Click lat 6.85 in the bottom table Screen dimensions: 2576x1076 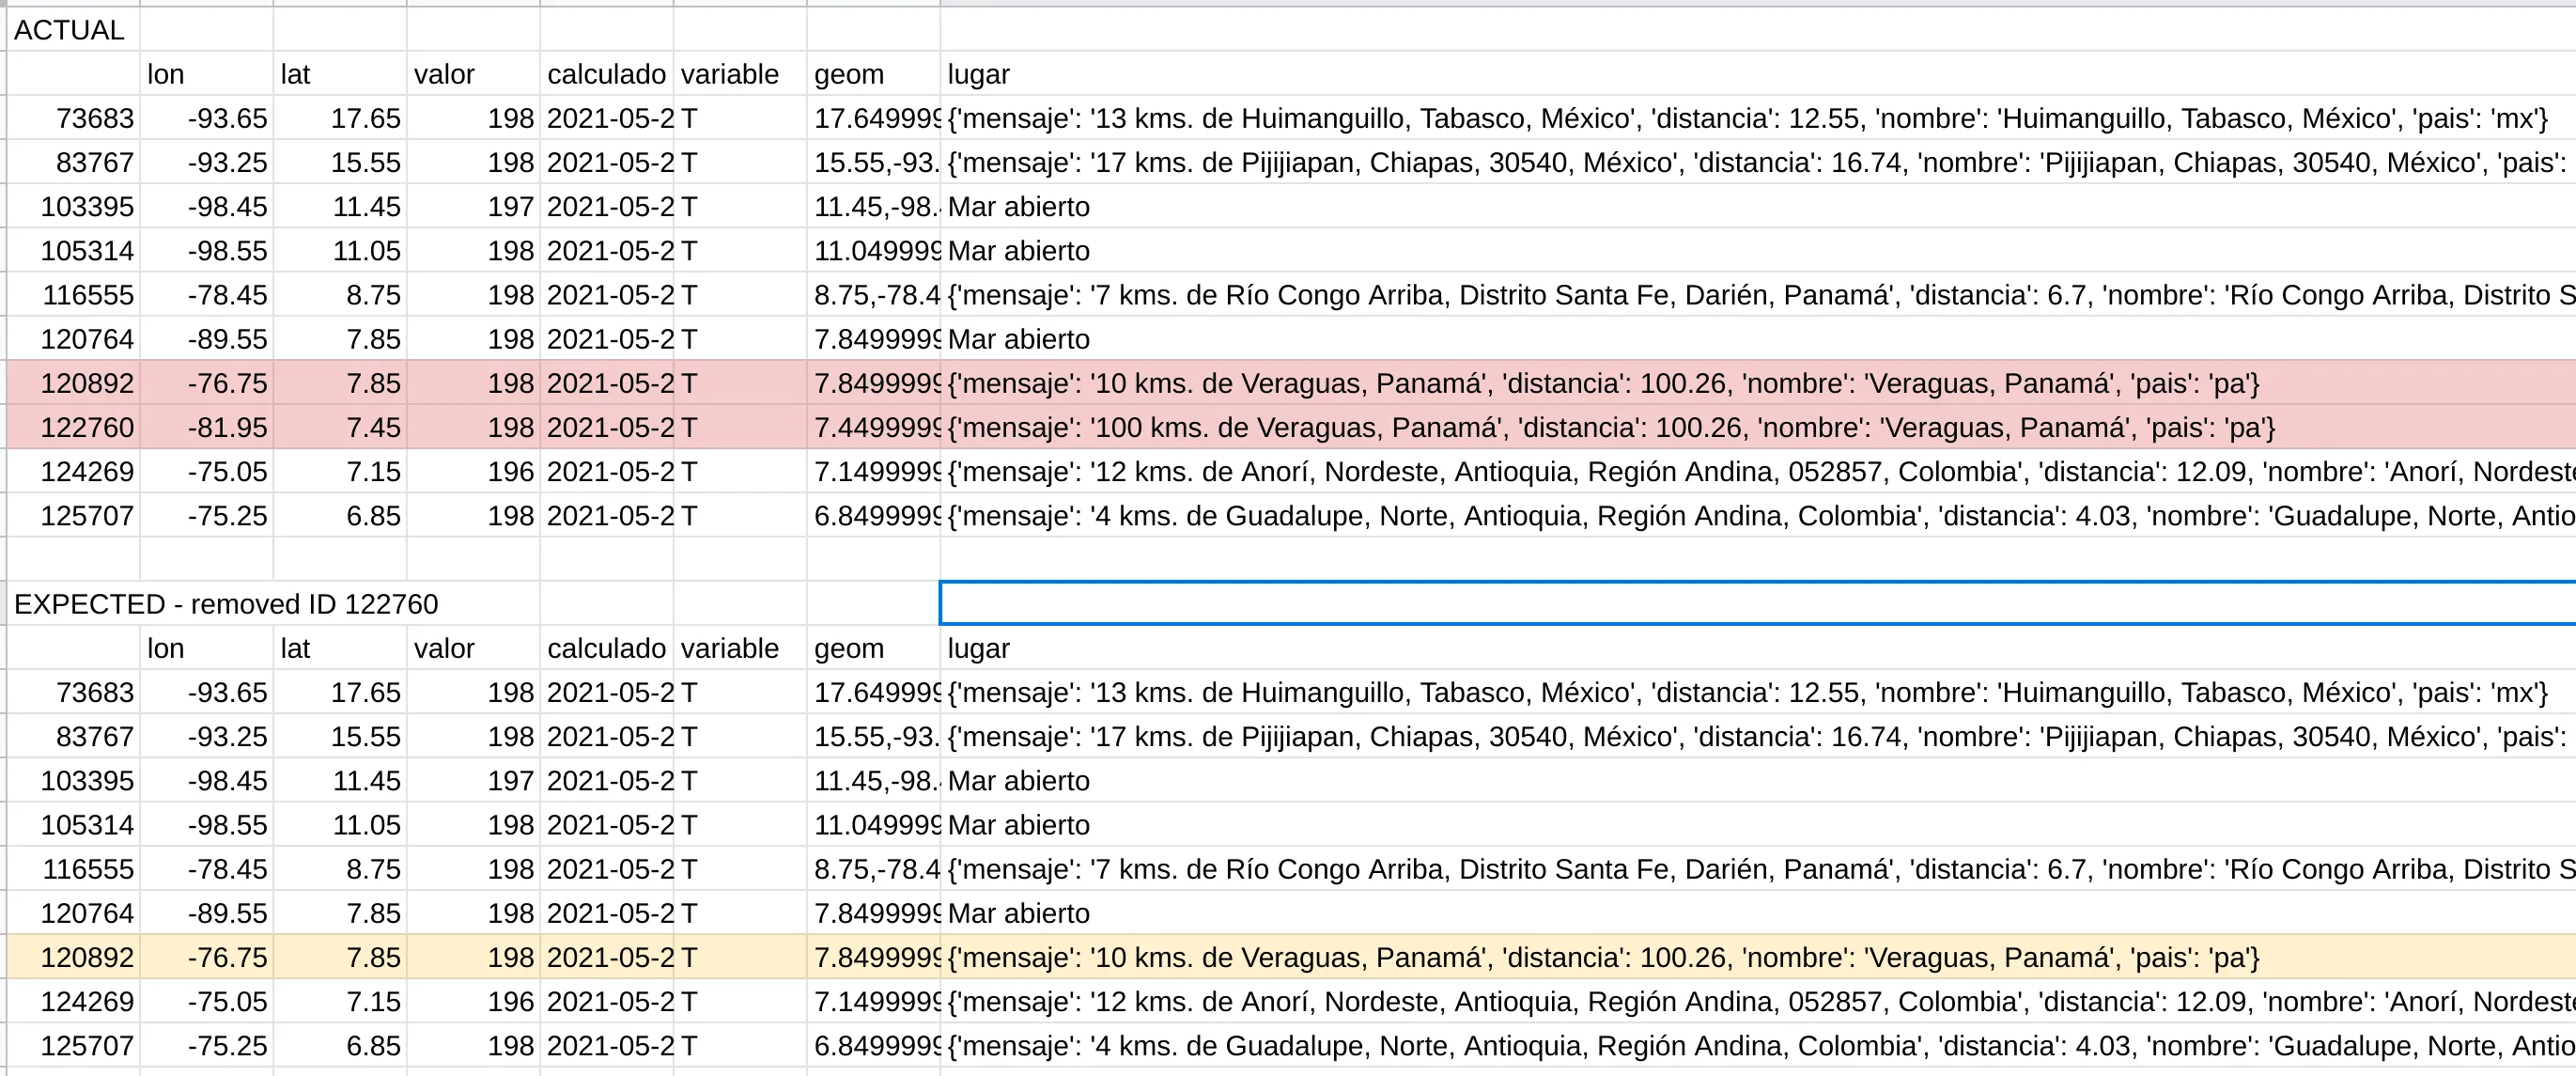coord(372,1045)
